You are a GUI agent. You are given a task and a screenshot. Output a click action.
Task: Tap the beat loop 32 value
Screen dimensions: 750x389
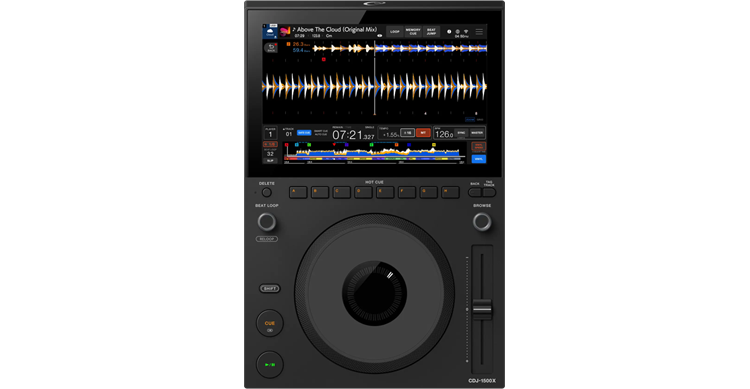coord(270,154)
